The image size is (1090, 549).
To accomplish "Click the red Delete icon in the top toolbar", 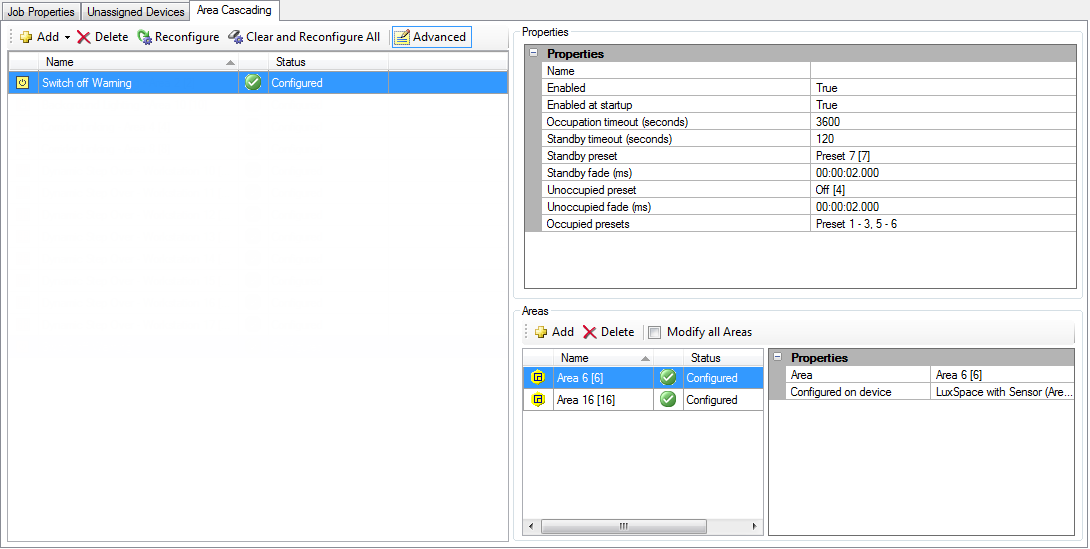I will point(84,37).
